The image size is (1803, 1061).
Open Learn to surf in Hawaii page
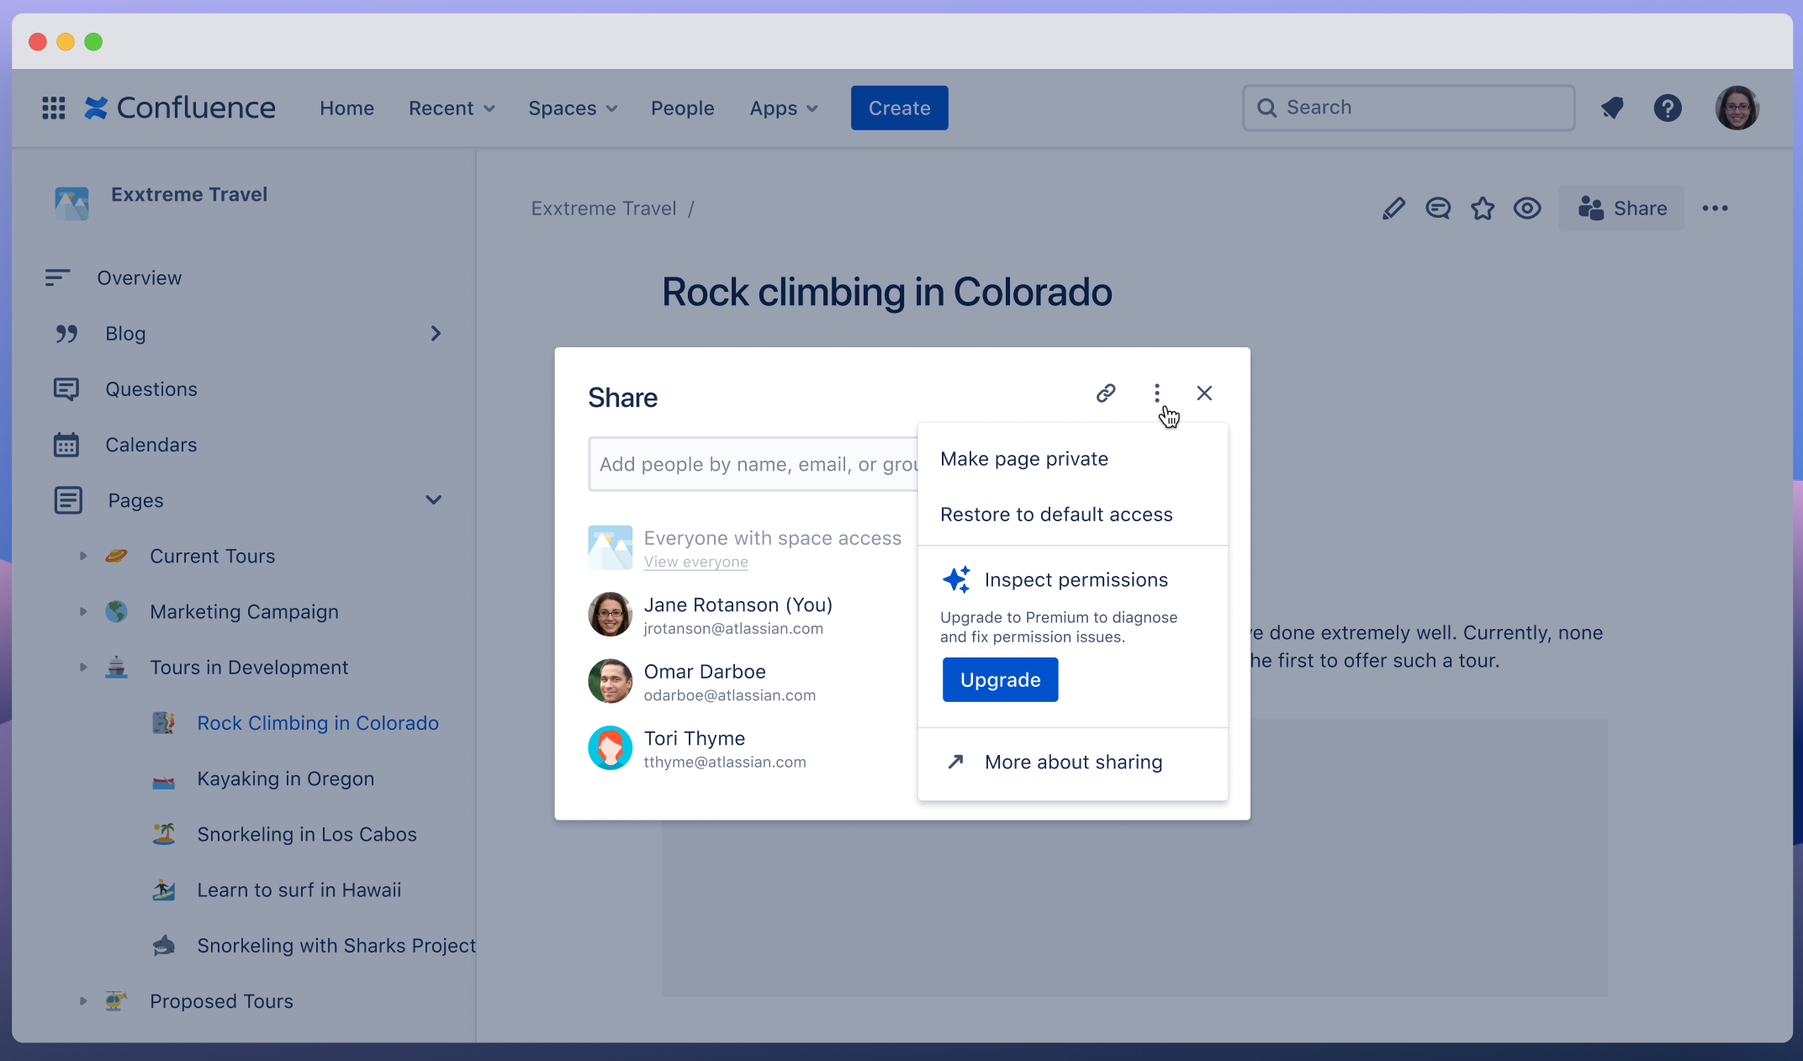point(299,890)
